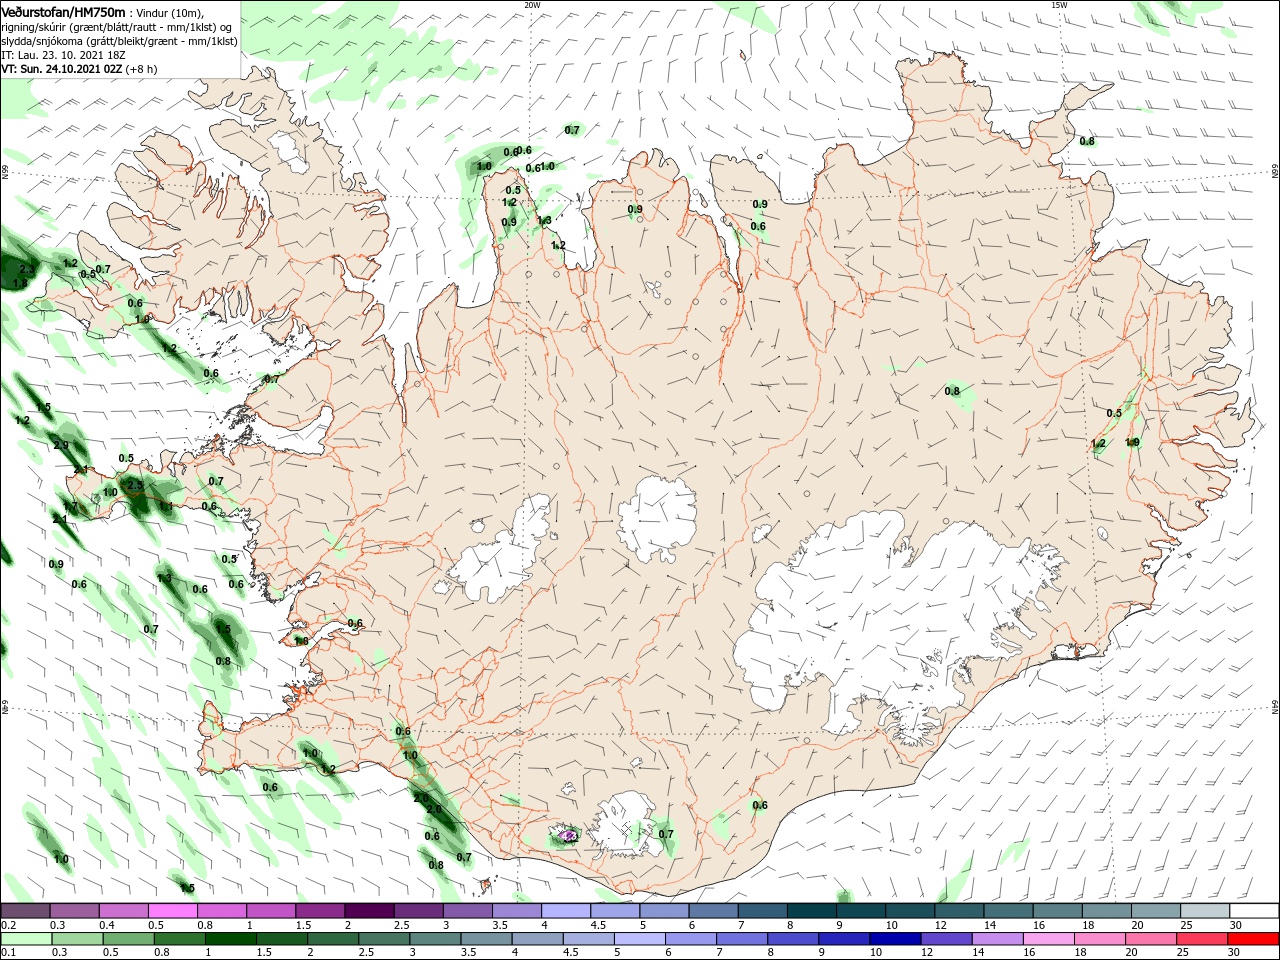Viewport: 1280px width, 960px height.
Task: Pick the mauve 0.2–0.3 upper scale swatch
Action: point(25,911)
